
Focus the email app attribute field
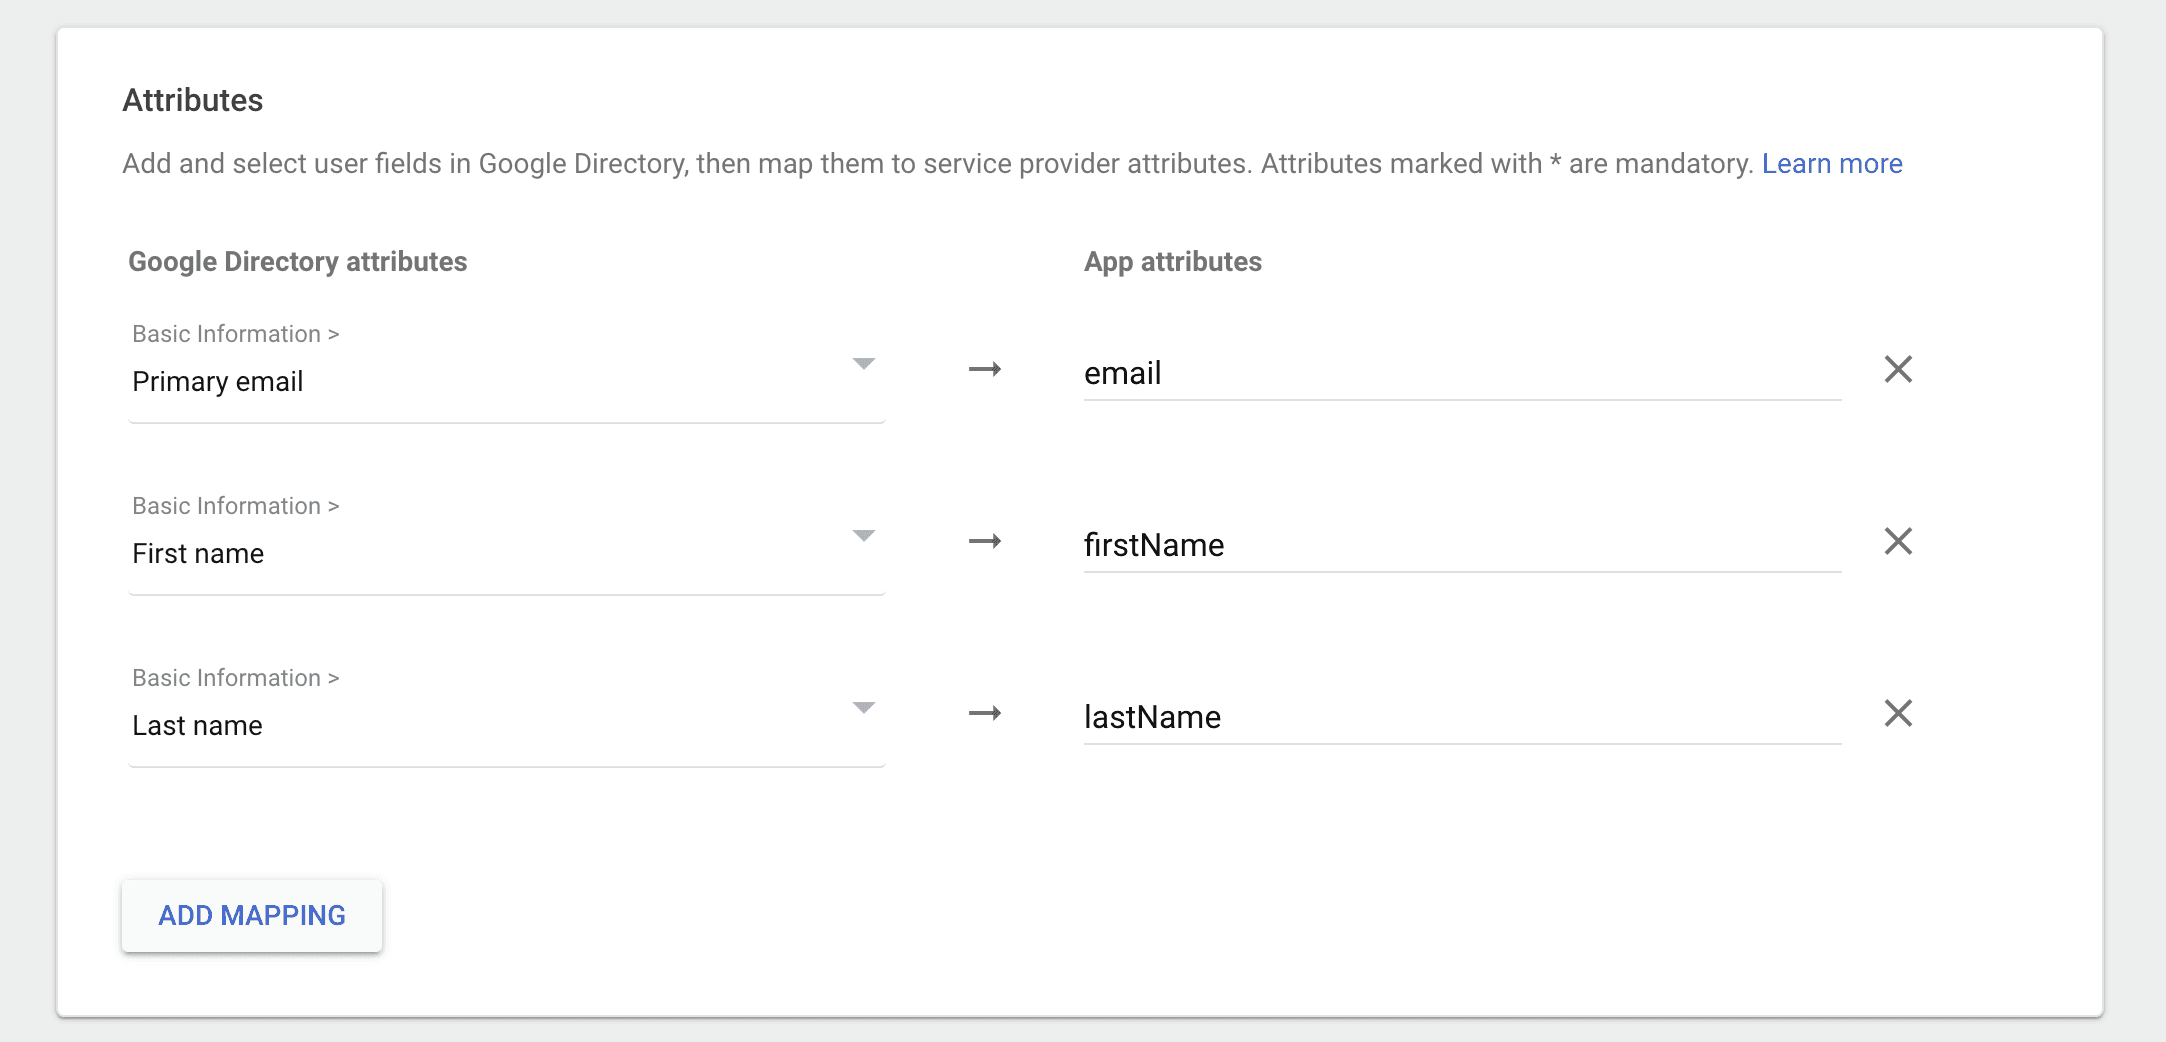[1460, 374]
